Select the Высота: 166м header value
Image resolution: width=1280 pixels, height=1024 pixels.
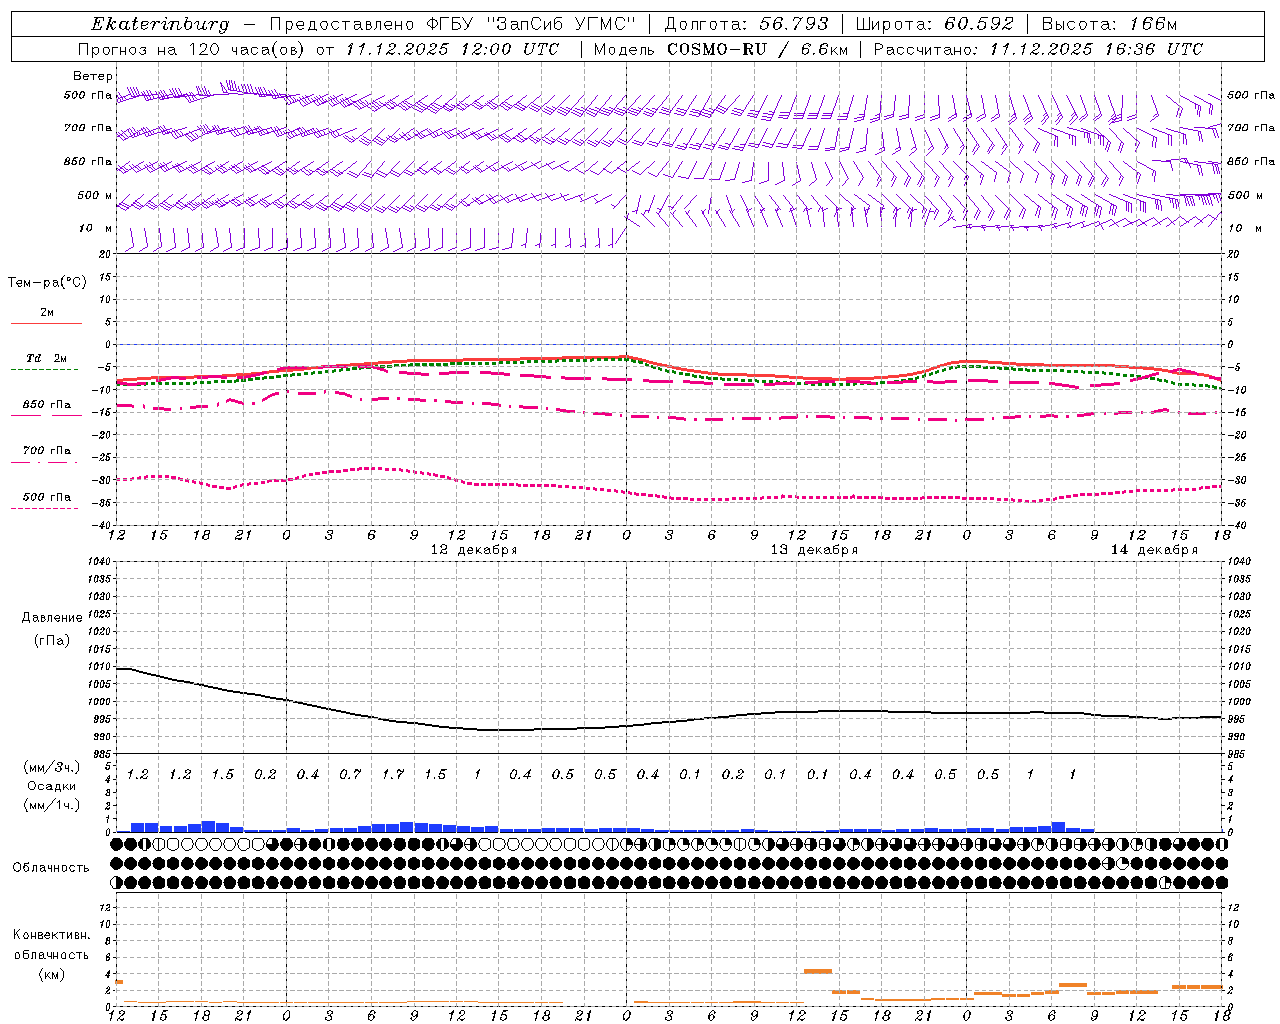click(x=1110, y=24)
